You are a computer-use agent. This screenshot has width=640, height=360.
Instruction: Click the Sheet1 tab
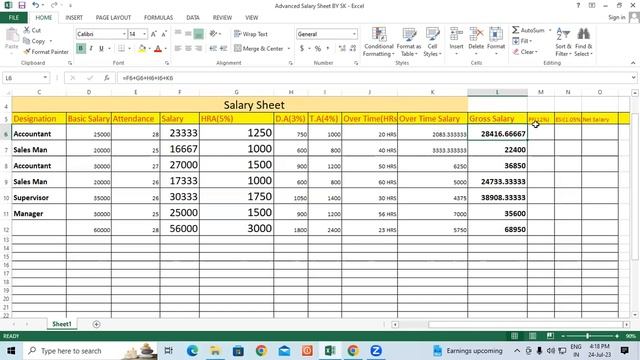(62, 324)
